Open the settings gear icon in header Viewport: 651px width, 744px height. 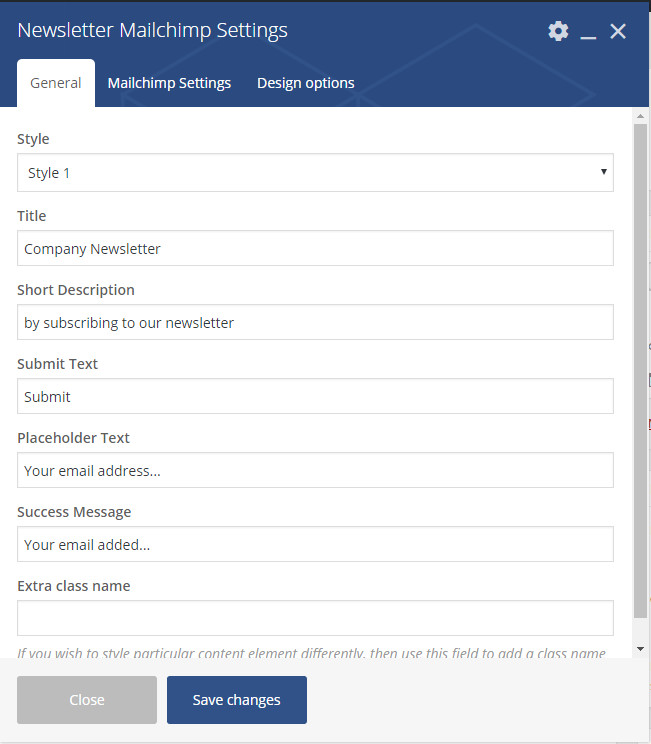pyautogui.click(x=558, y=31)
